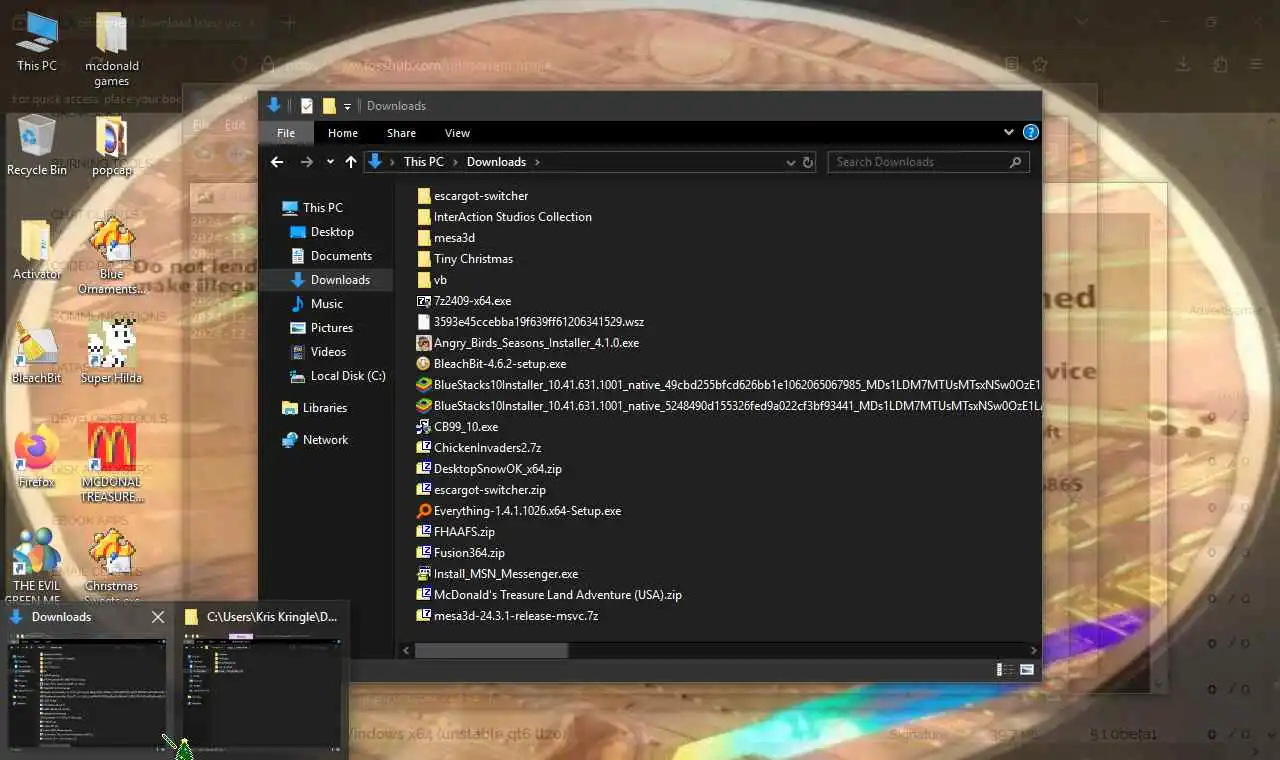
Task: Select Libraries in the navigation pane
Action: click(x=314, y=408)
